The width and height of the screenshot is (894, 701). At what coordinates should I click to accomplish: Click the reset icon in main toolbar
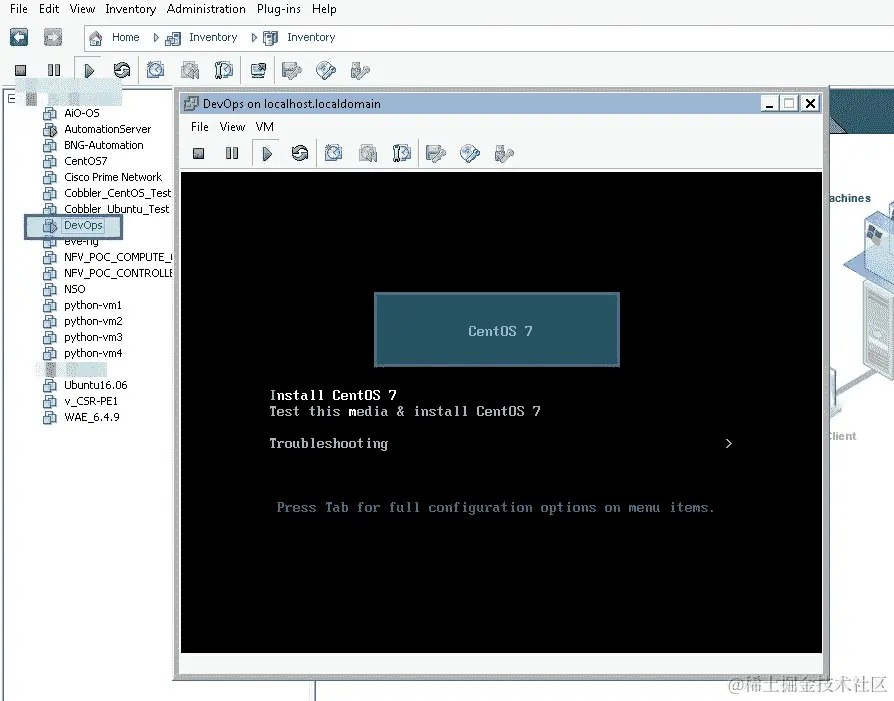[x=121, y=70]
